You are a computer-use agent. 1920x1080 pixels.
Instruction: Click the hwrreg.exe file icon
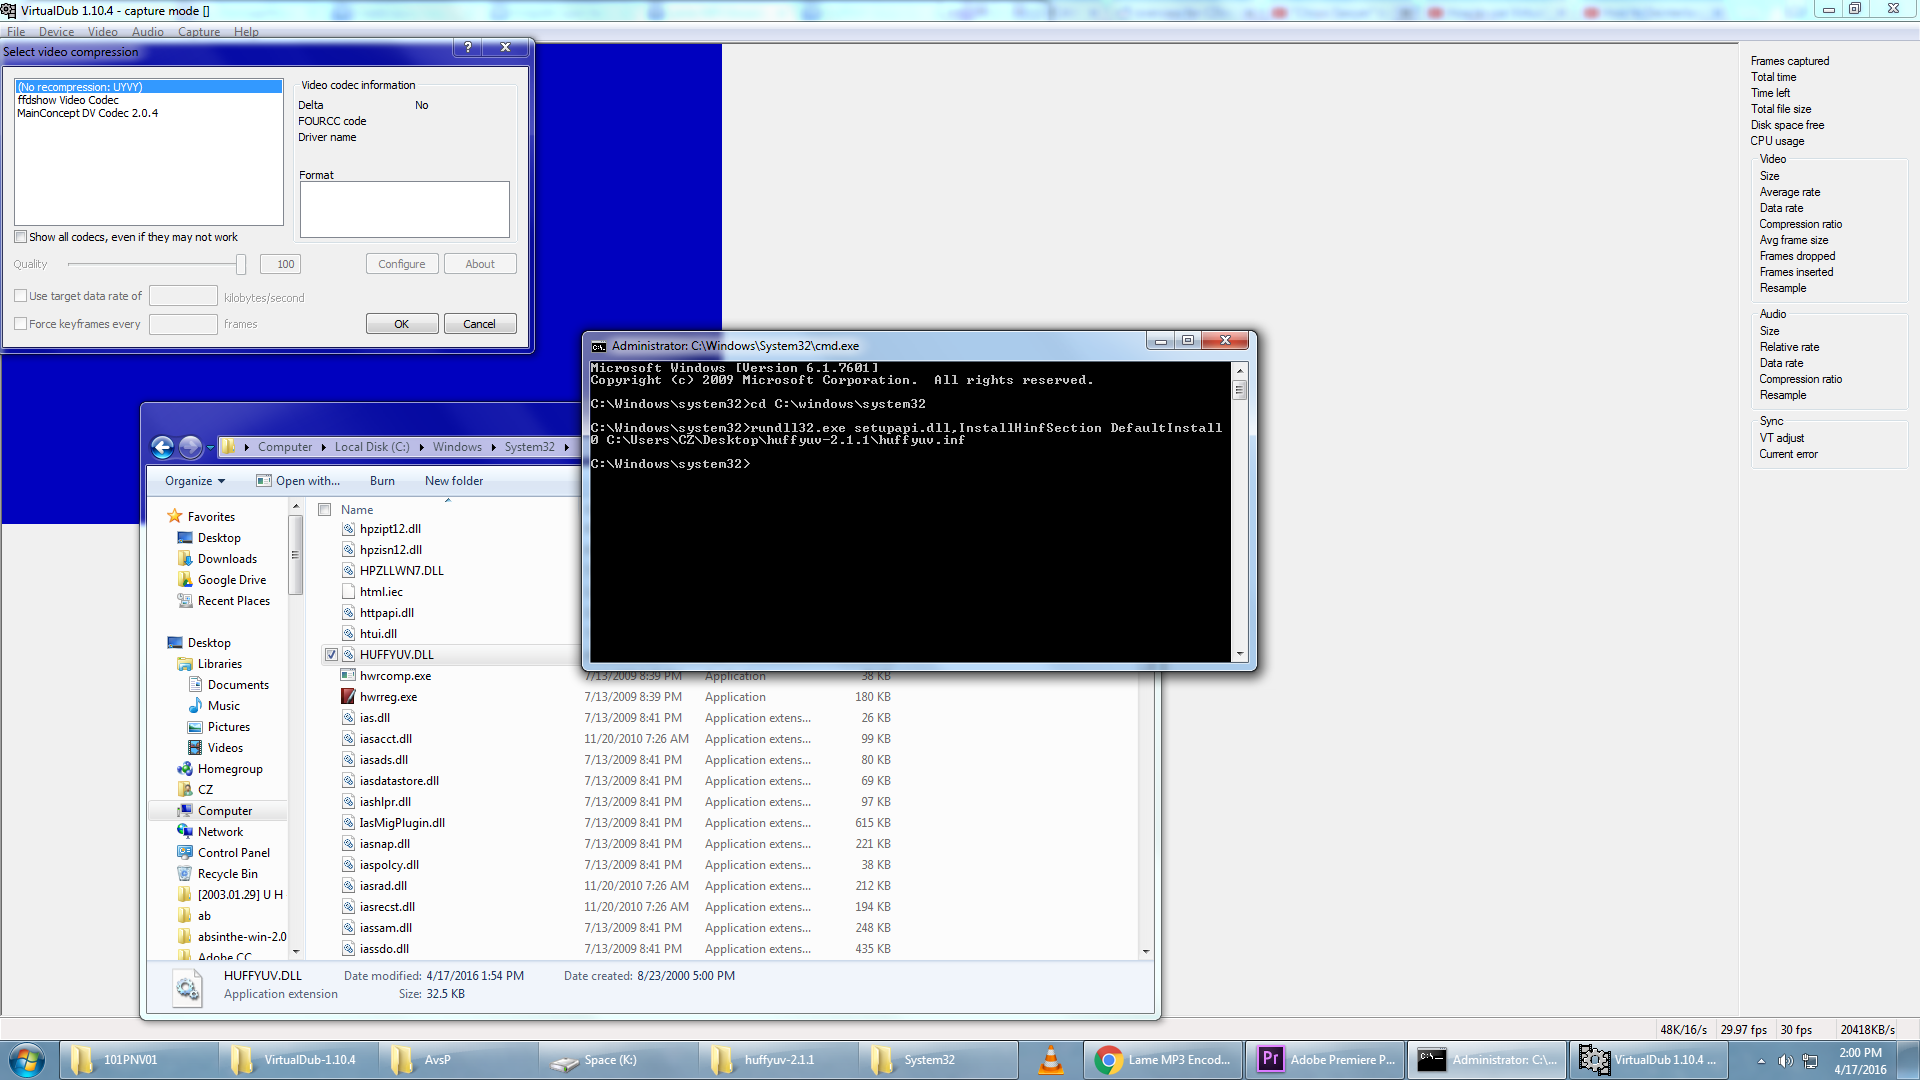coord(348,697)
